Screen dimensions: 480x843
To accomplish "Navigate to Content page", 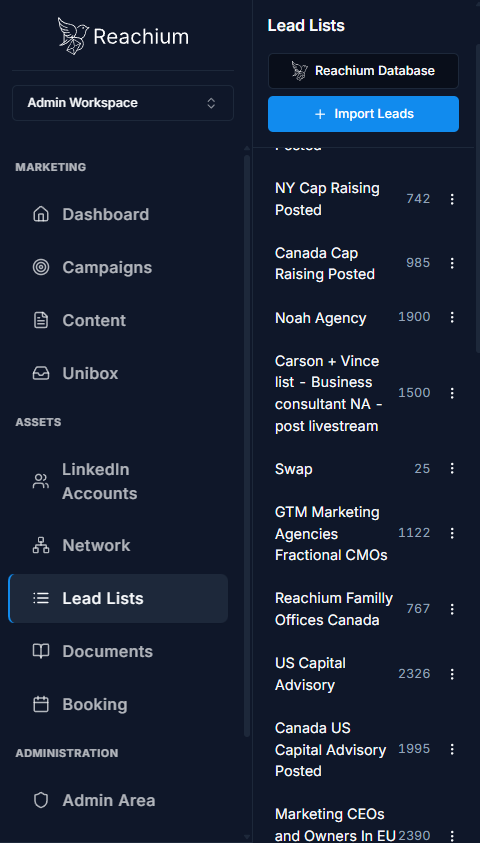I will tap(118, 320).
